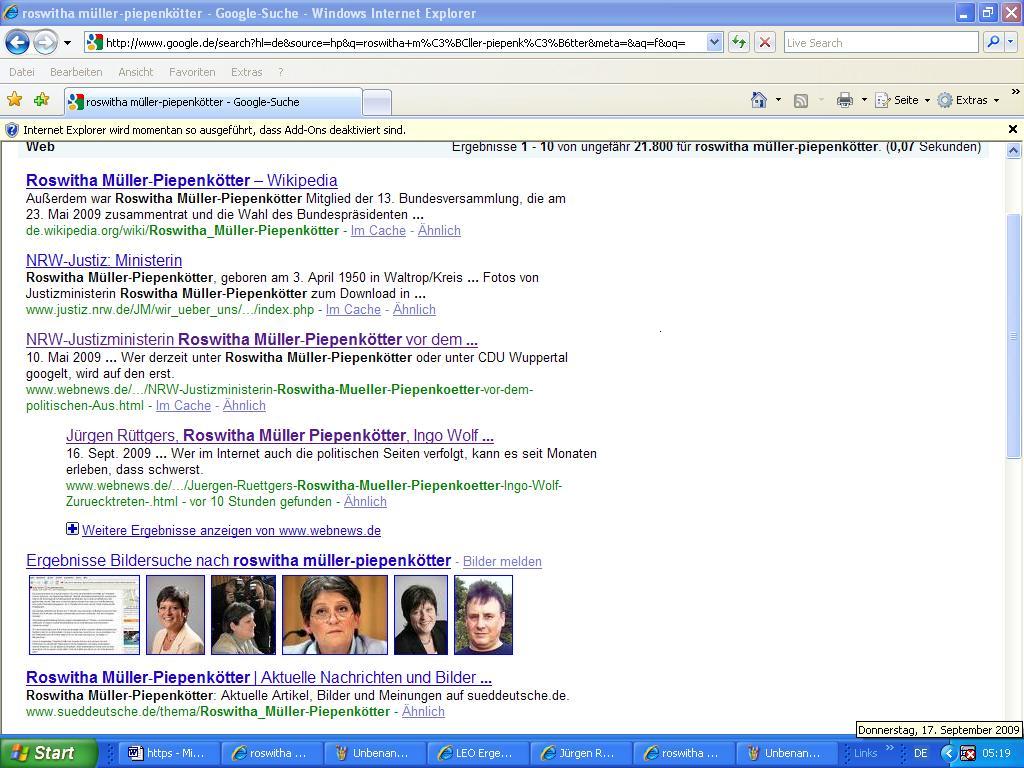Click the Bilder melden link
The image size is (1024, 768).
[502, 562]
